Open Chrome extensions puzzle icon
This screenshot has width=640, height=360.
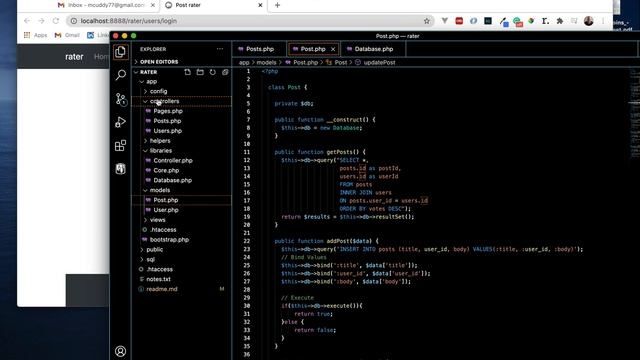click(x=560, y=21)
